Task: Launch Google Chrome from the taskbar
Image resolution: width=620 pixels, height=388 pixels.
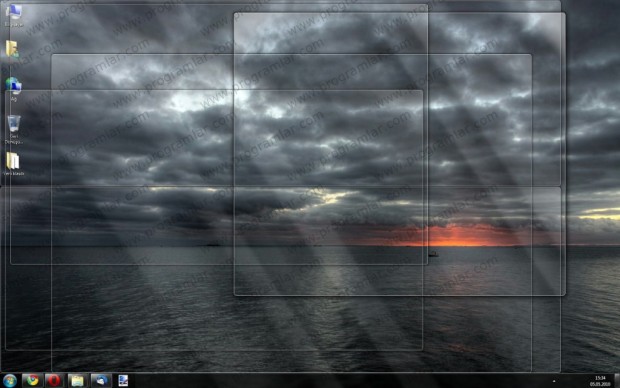Action: 32,380
